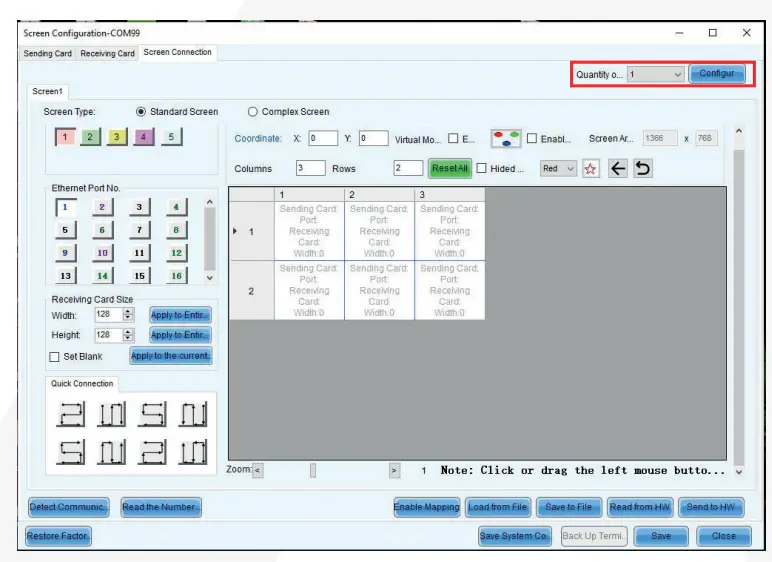Screen dimensions: 772x562
Task: Select sending card number 5 square
Action: click(171, 137)
